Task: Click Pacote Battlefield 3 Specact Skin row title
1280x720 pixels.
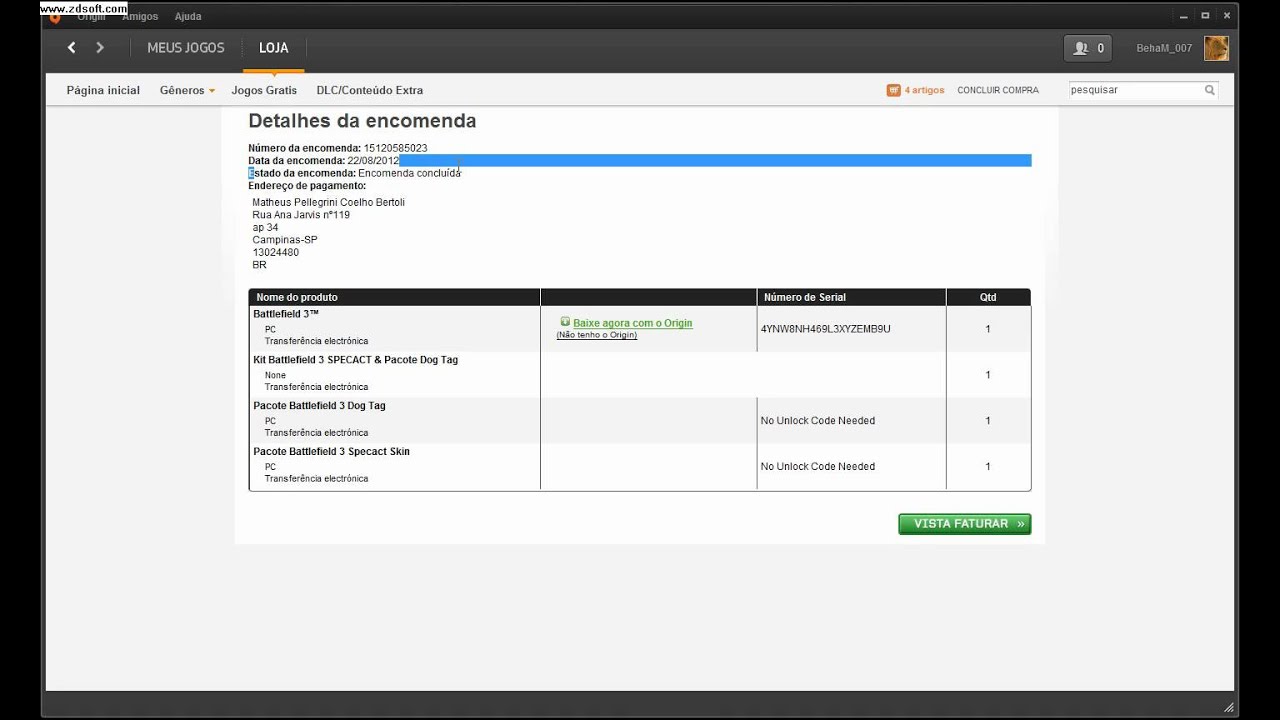Action: [x=331, y=452]
